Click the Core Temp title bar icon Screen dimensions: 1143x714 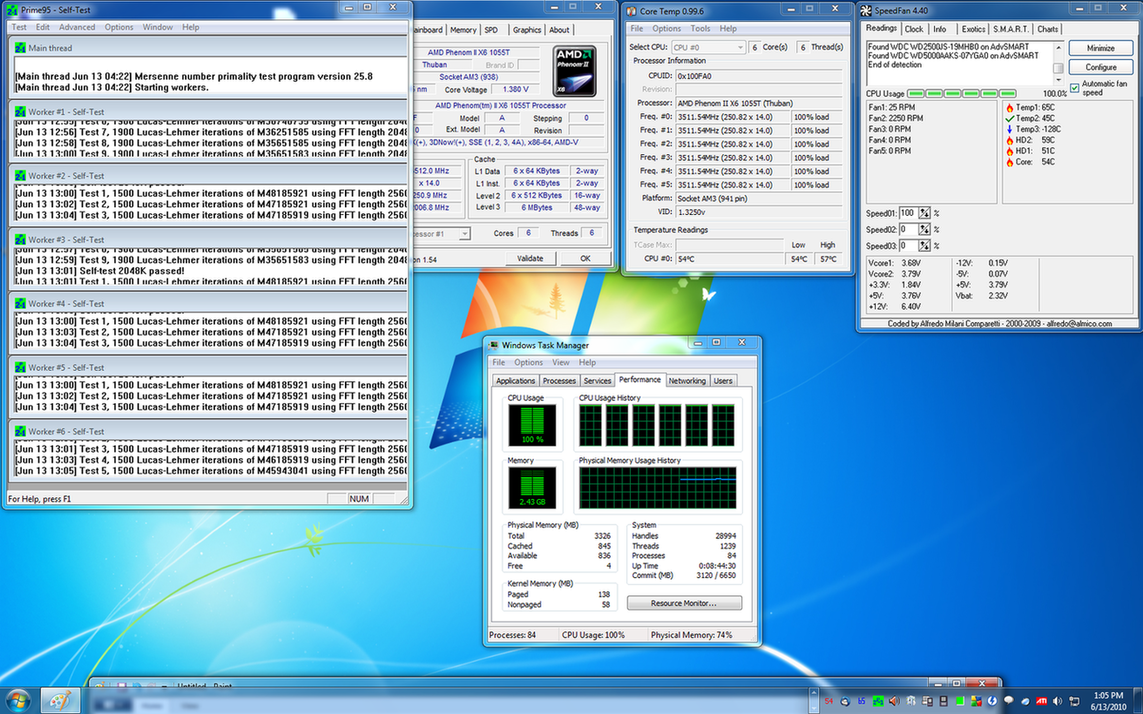(632, 10)
